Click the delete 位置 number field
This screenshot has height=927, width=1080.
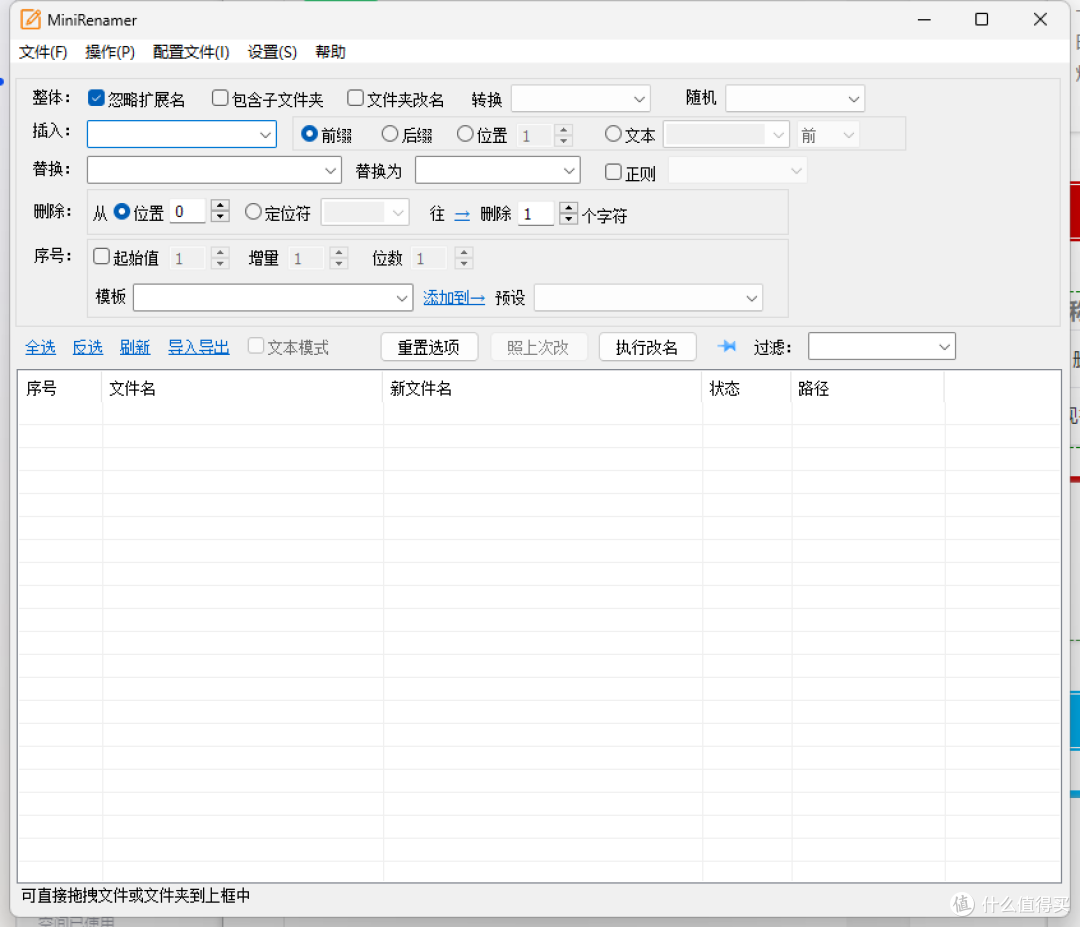[x=187, y=211]
